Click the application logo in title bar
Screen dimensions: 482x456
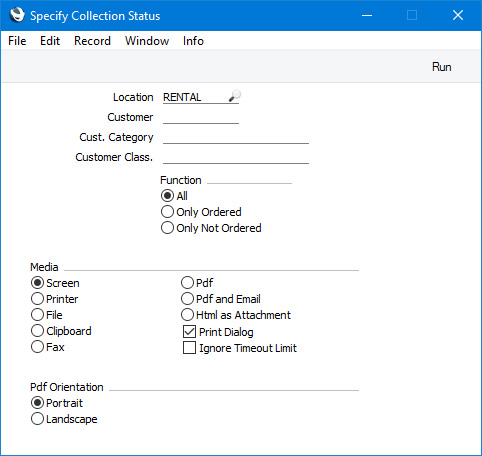coord(17,15)
